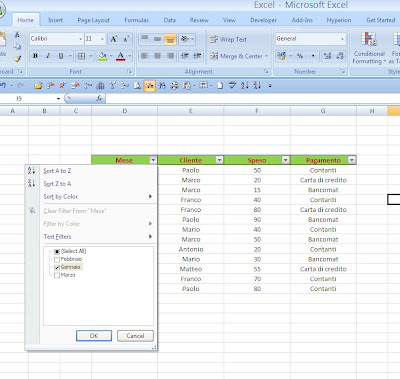Click the Cancel button in filter menu
The height and width of the screenshot is (379, 400).
[135, 336]
